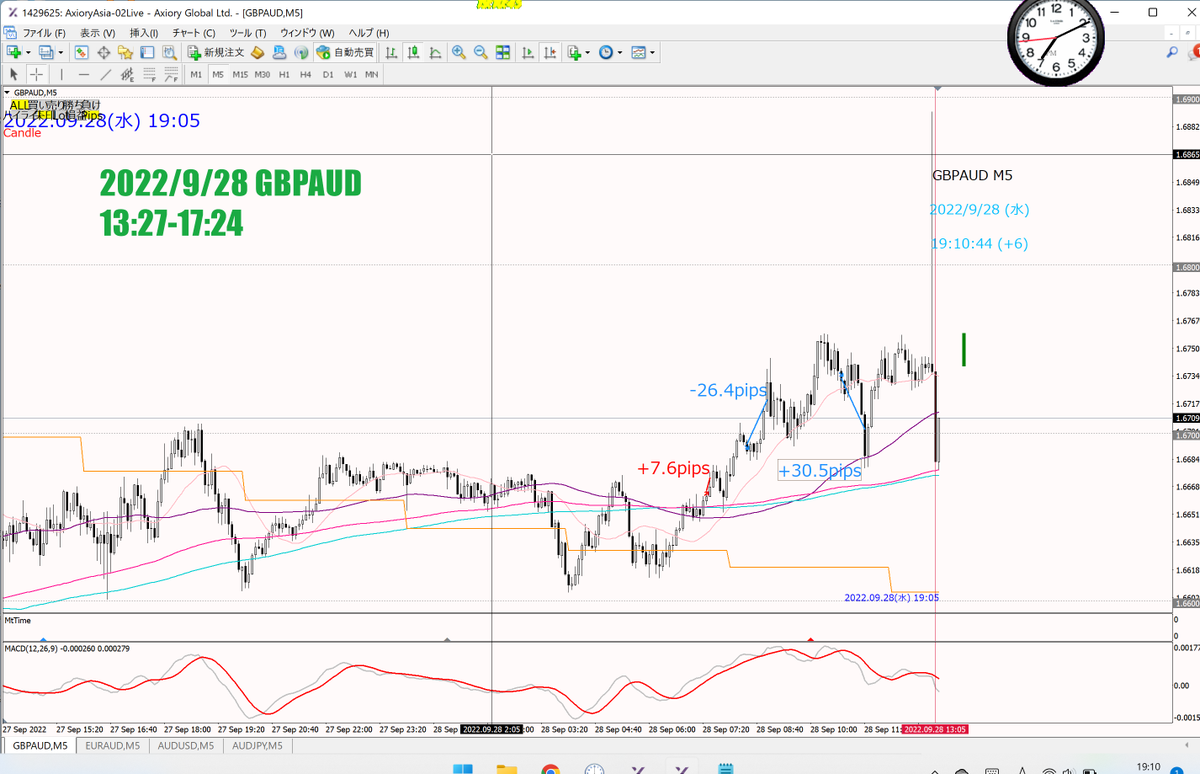The height and width of the screenshot is (774, 1200).
Task: Zoom in on the chart
Action: 459,52
